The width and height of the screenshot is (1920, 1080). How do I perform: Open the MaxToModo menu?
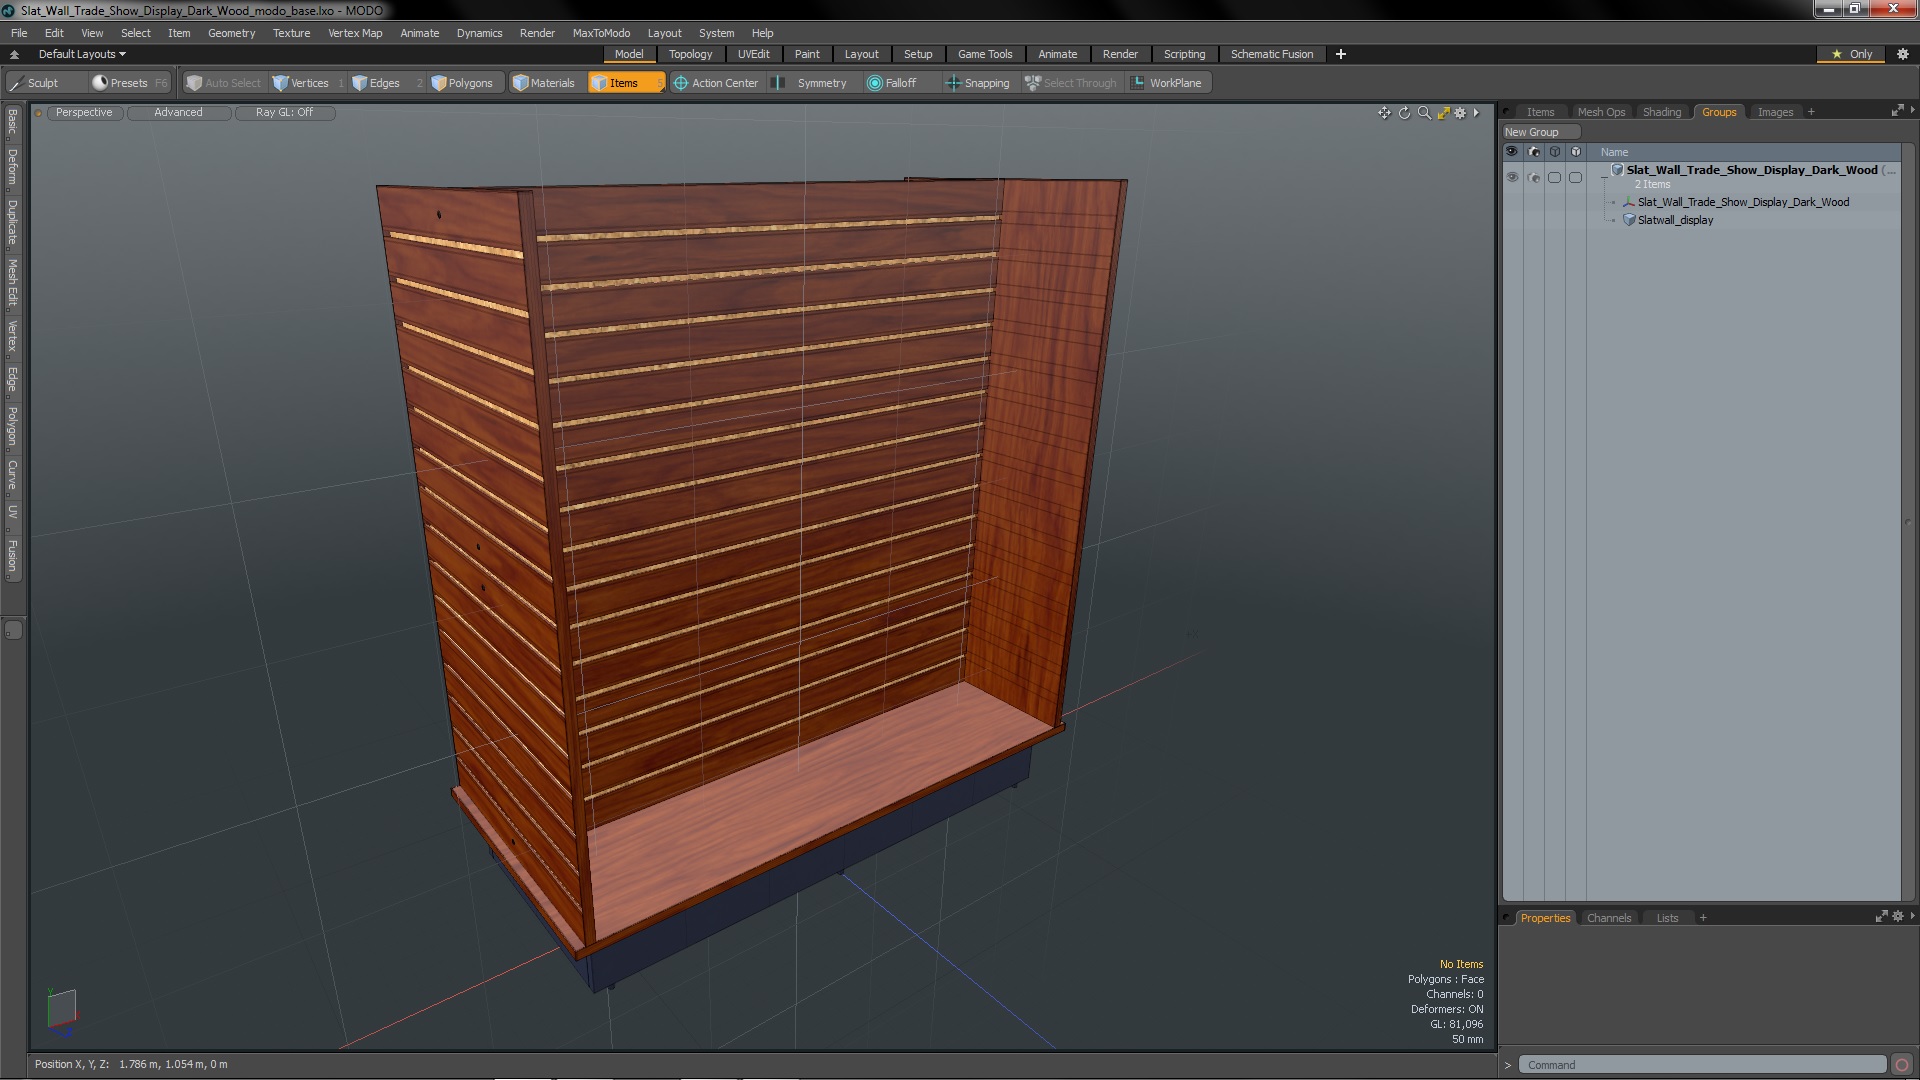(601, 33)
